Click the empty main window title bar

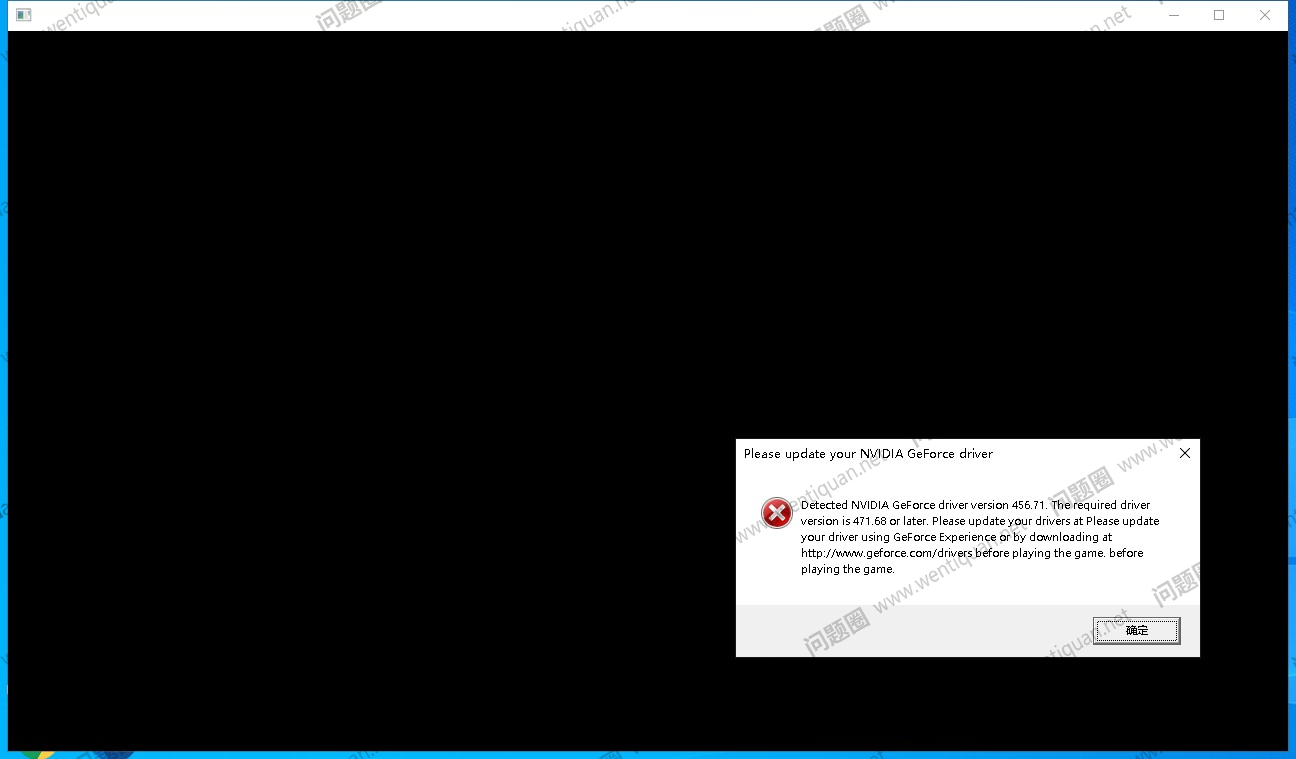[x=600, y=15]
